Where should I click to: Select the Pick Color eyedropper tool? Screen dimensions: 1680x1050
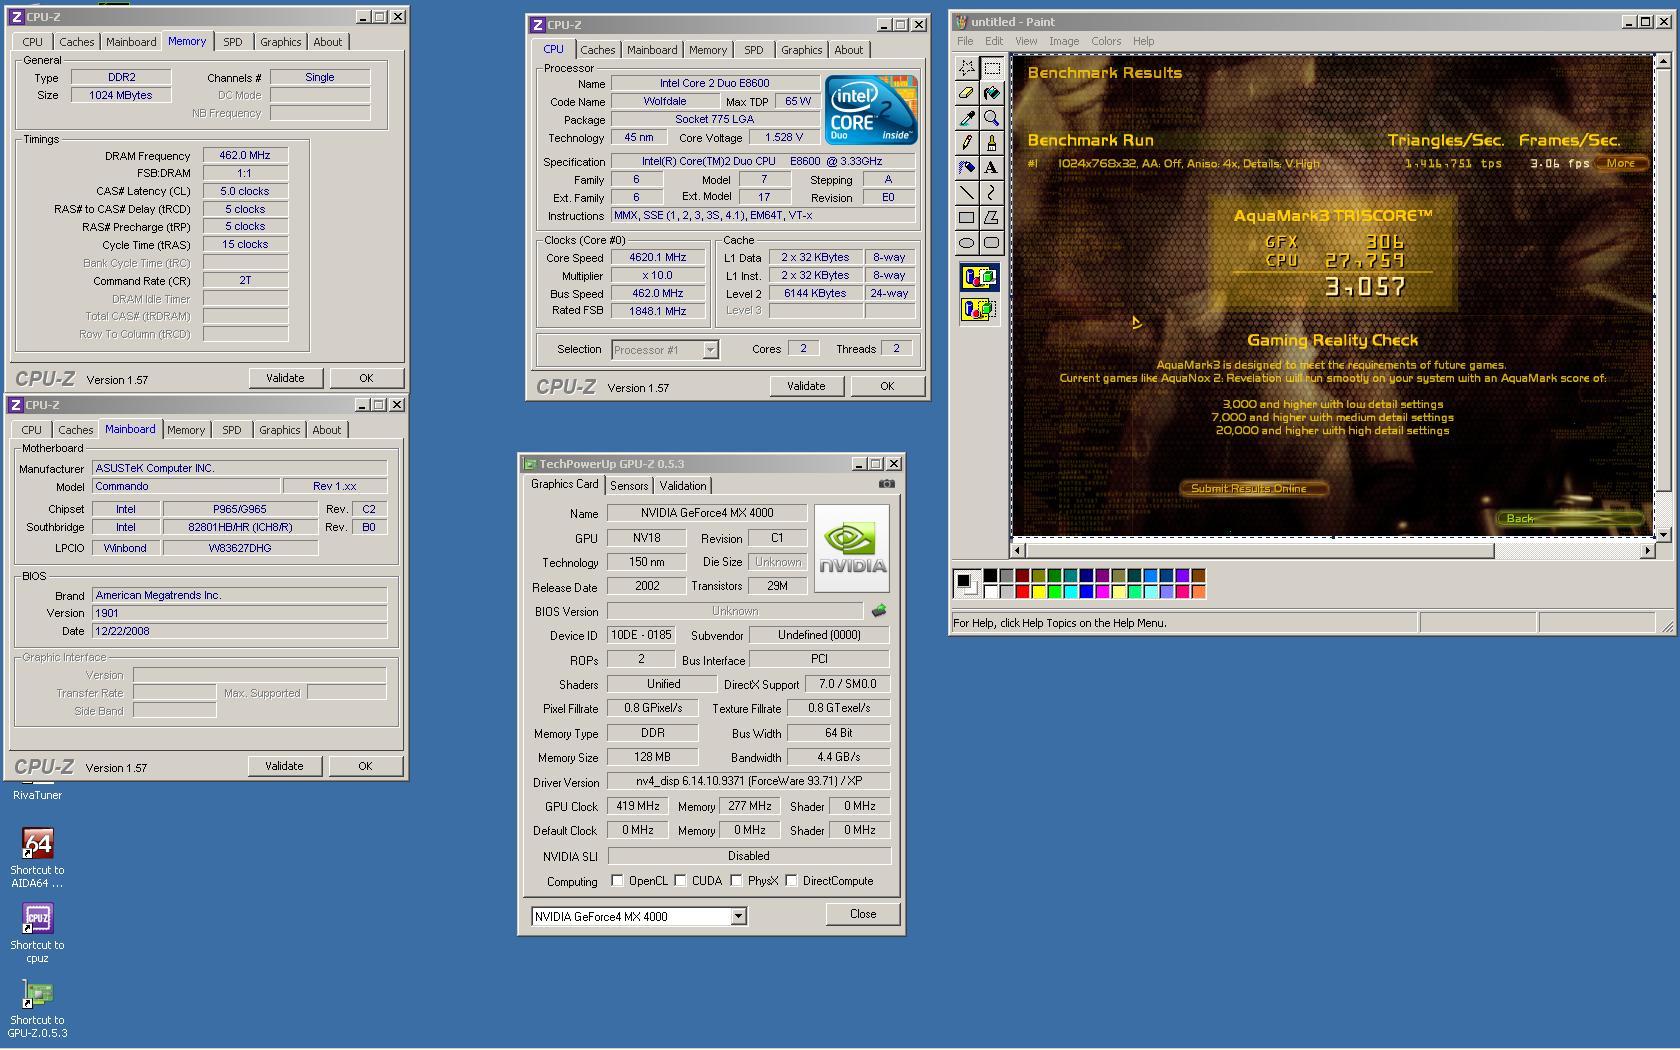(x=966, y=118)
